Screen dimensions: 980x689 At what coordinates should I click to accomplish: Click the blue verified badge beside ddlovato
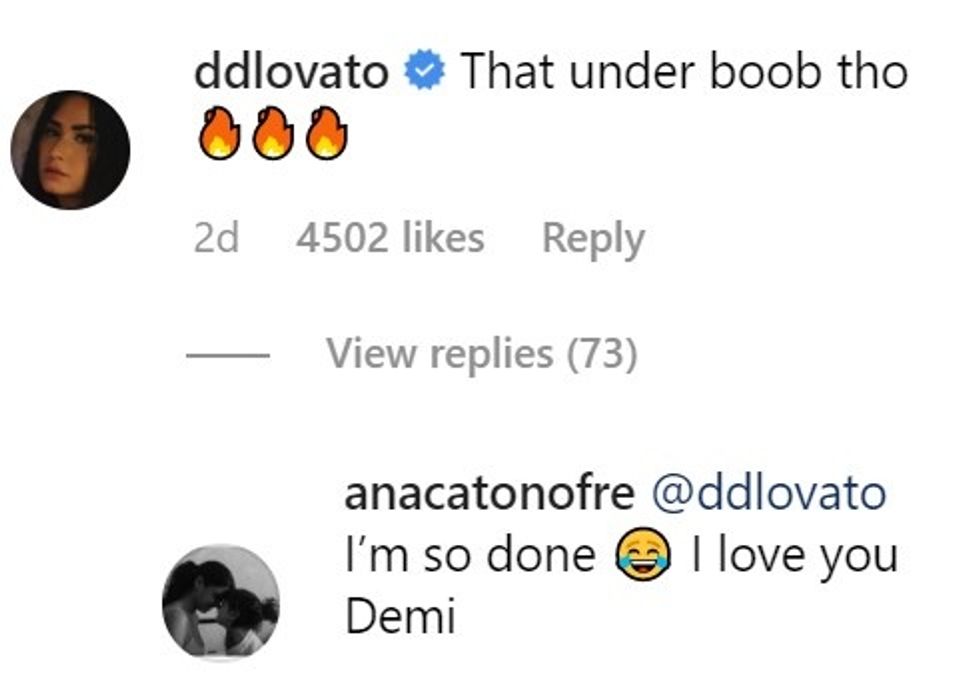pyautogui.click(x=424, y=72)
